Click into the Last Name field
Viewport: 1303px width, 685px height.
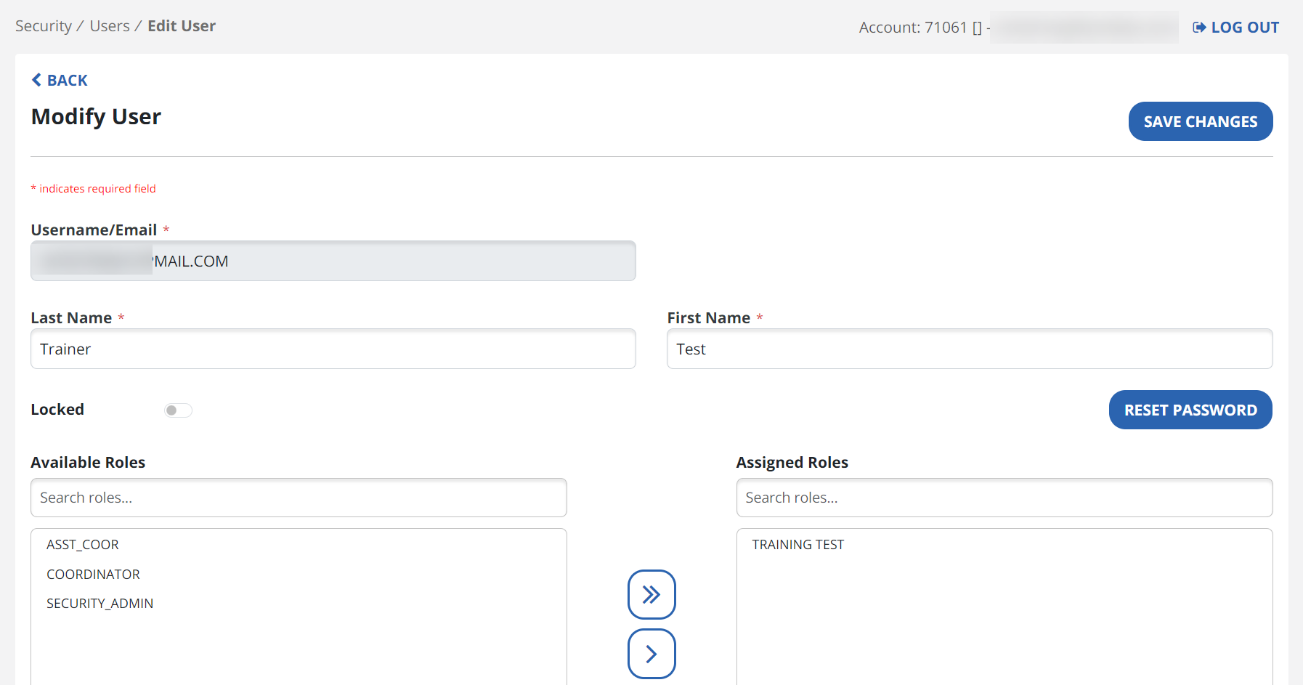(x=332, y=349)
